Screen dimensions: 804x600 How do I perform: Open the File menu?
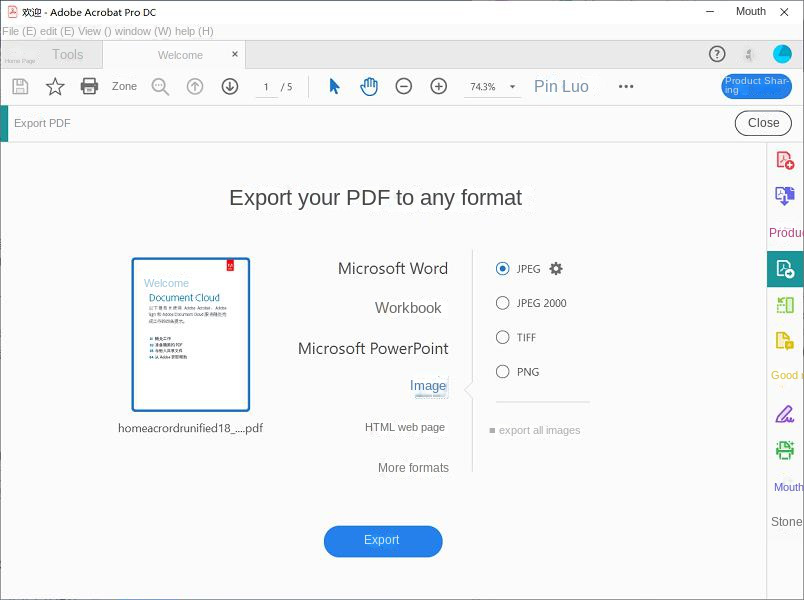pos(17,31)
